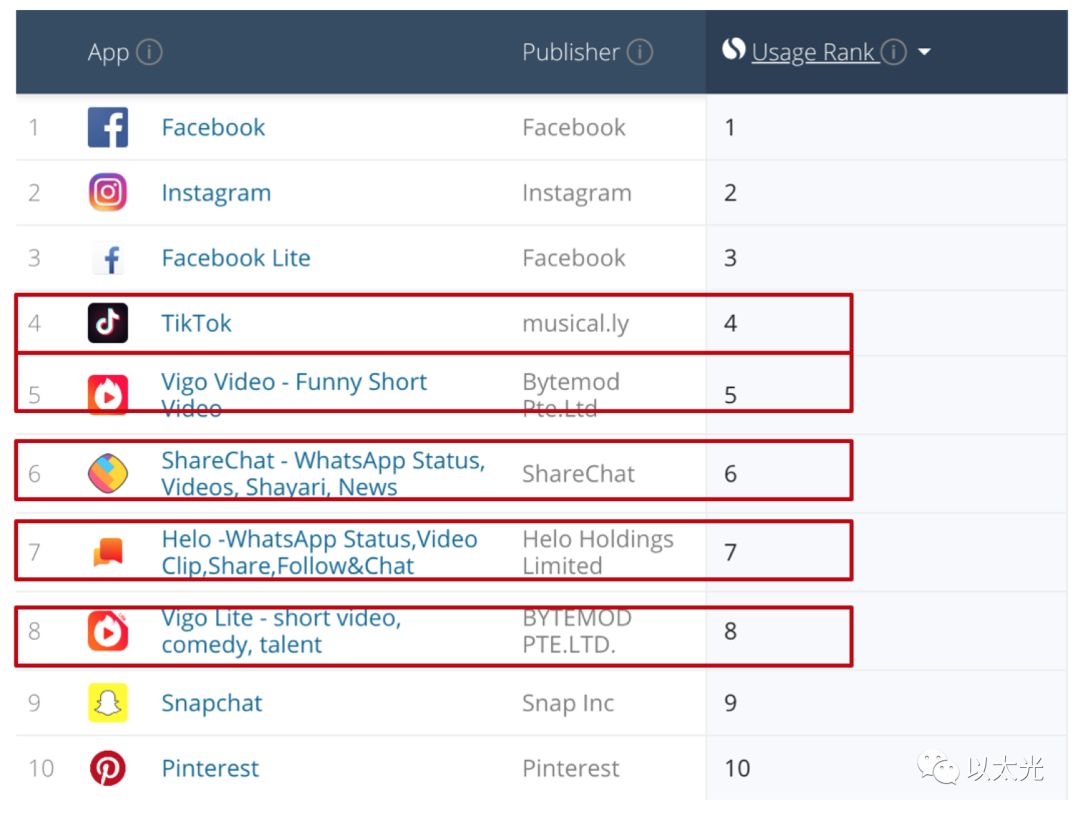Select publisher Snap Inc
This screenshot has height=816, width=1080.
[568, 703]
